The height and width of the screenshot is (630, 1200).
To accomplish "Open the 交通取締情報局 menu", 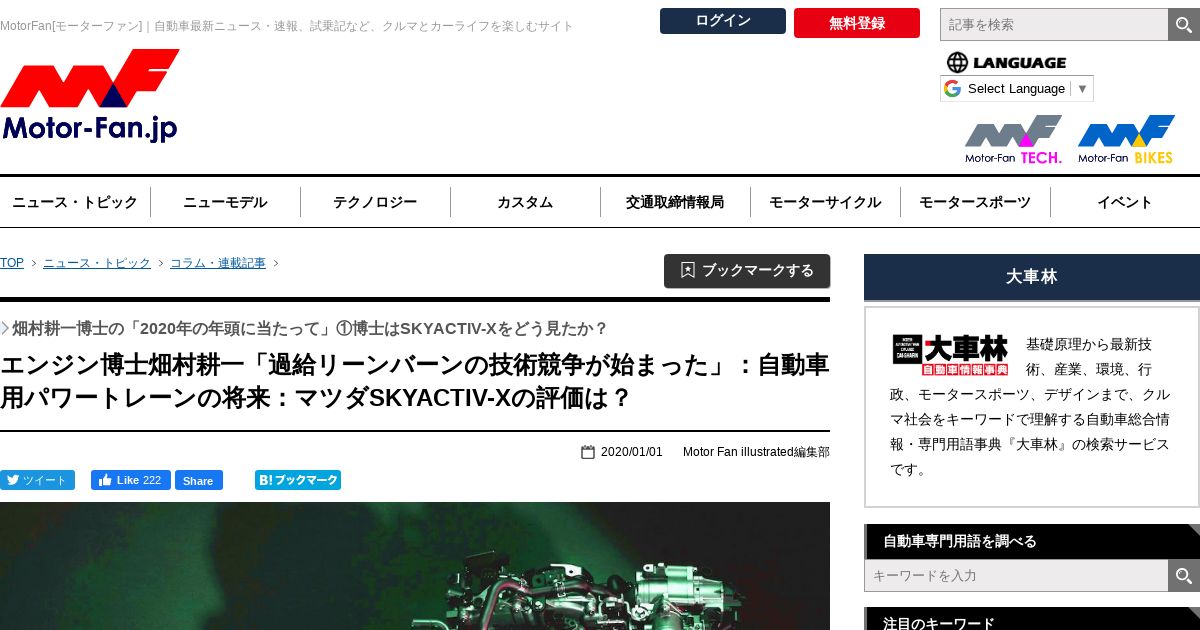I will [x=675, y=202].
